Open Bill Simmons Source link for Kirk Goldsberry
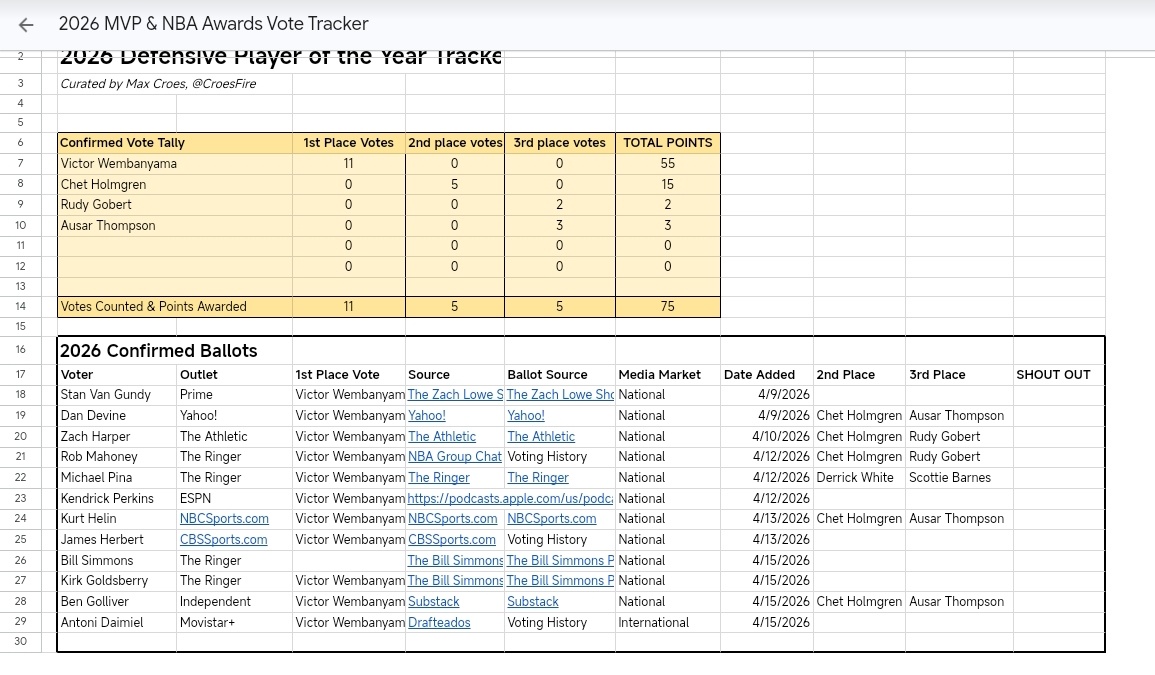Screen dimensions: 1155x675 coord(455,581)
